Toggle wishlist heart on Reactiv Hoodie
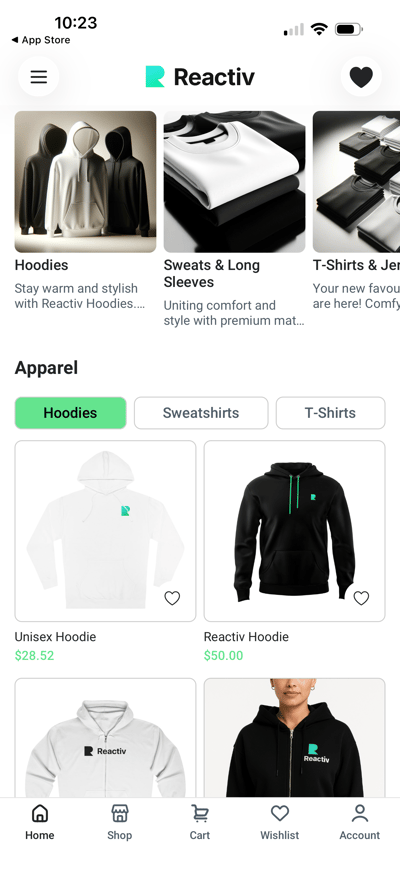The height and width of the screenshot is (869, 400). click(x=361, y=598)
